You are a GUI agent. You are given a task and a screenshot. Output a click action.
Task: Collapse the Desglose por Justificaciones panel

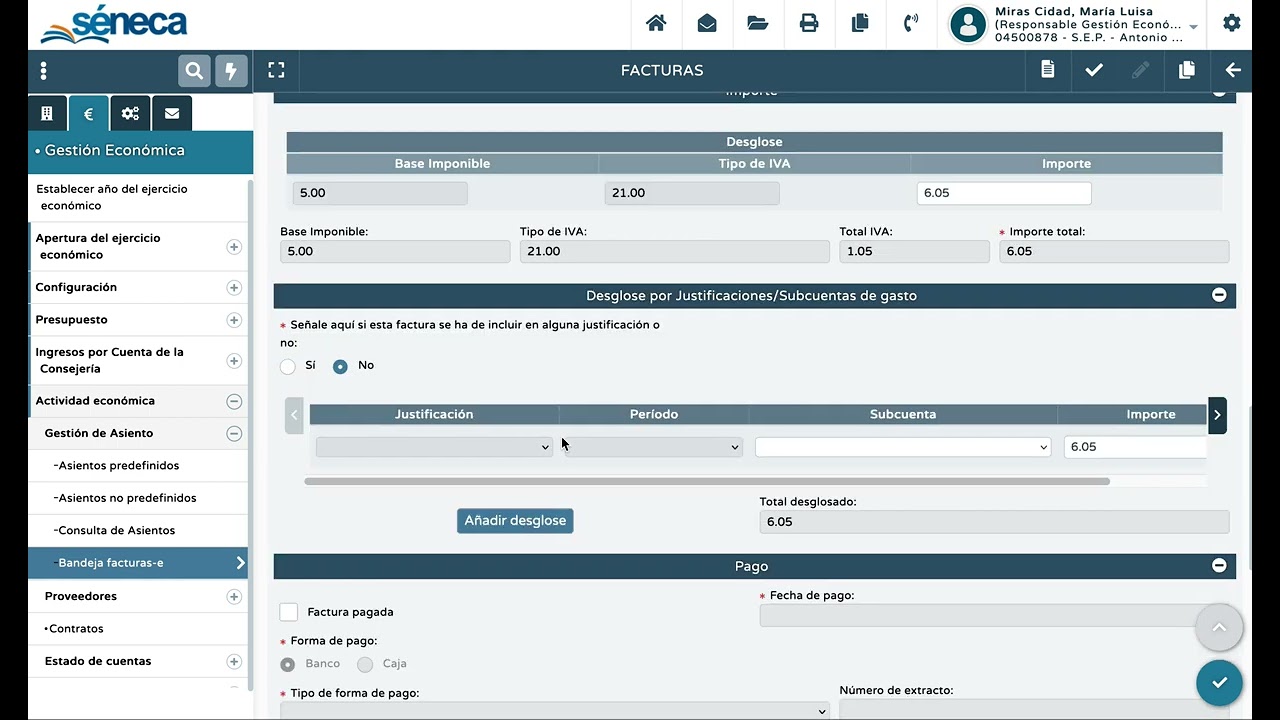tap(1219, 295)
